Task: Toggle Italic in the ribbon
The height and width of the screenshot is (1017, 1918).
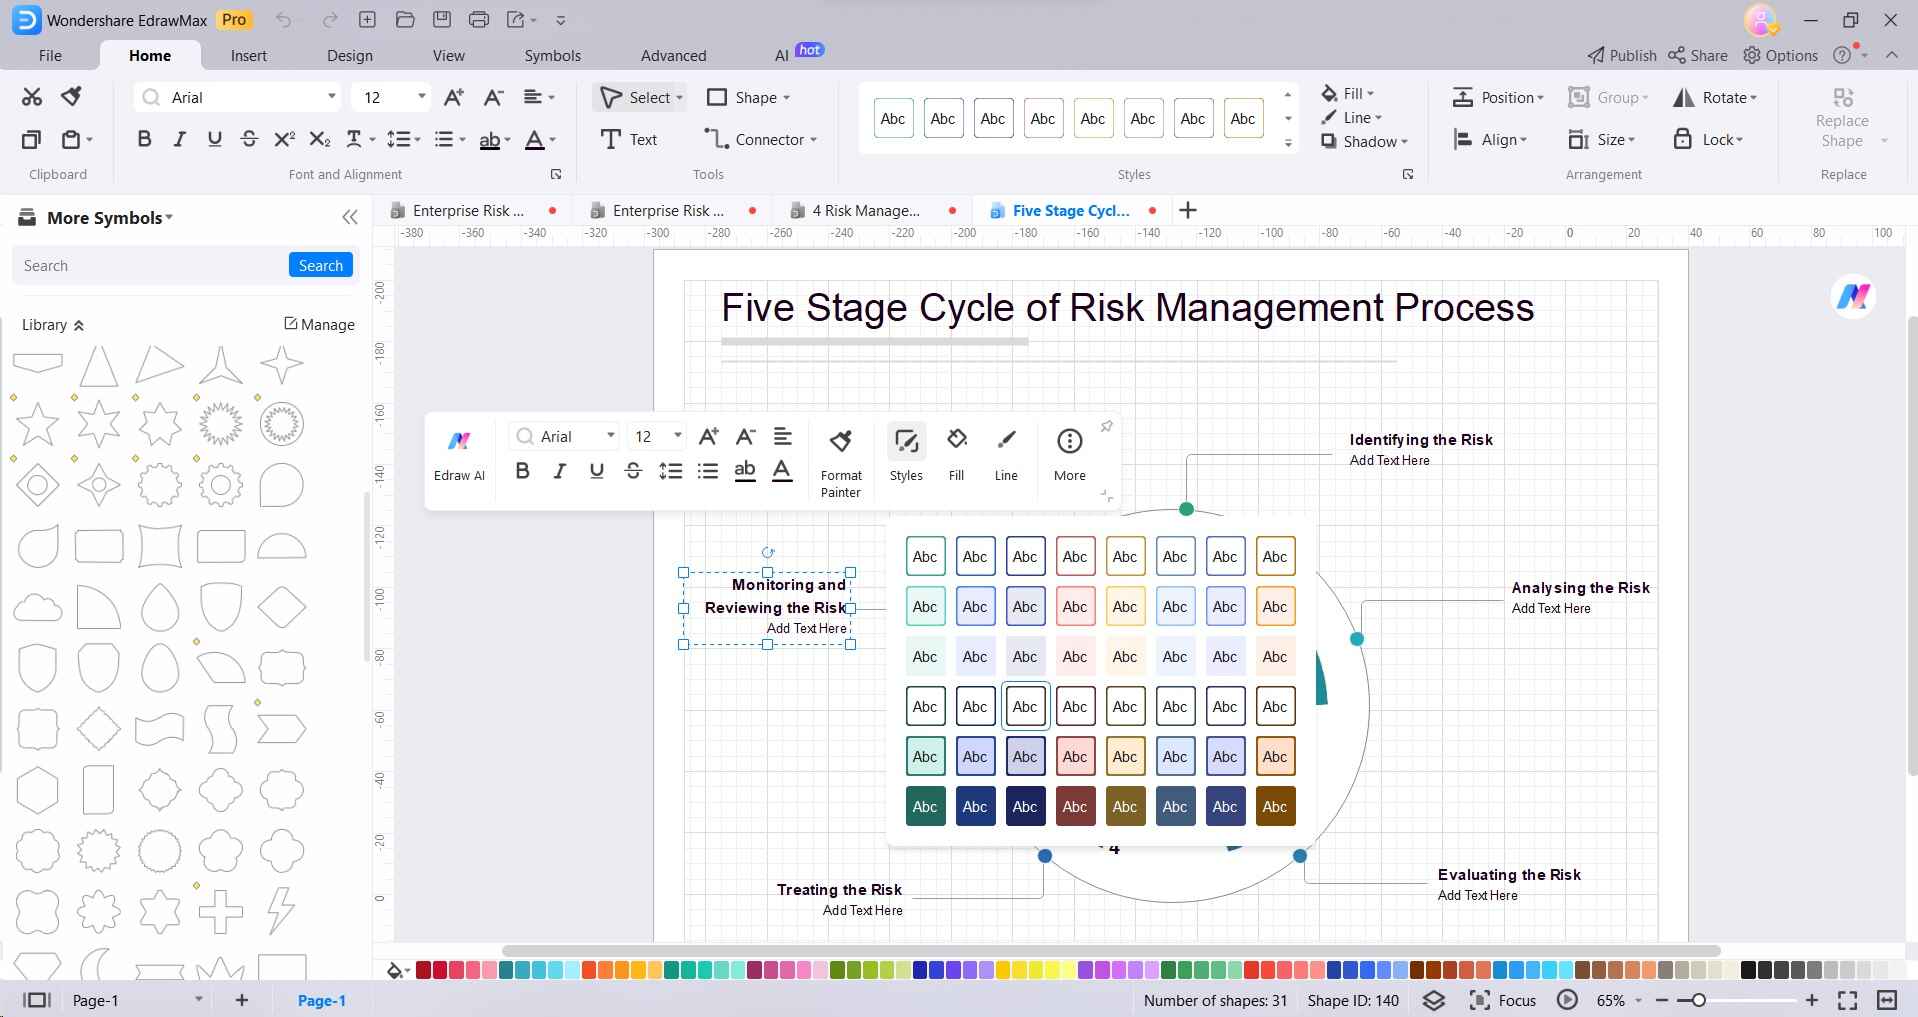Action: click(x=179, y=139)
